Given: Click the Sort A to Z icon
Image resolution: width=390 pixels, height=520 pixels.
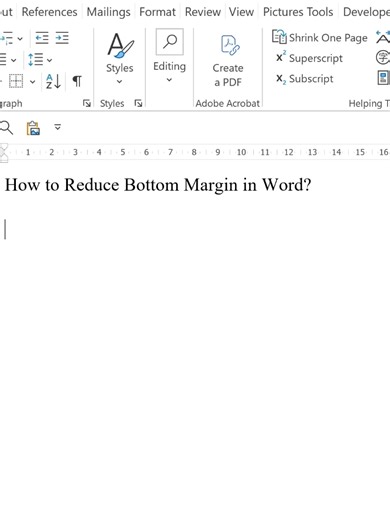Looking at the screenshot, I should click(x=53, y=81).
